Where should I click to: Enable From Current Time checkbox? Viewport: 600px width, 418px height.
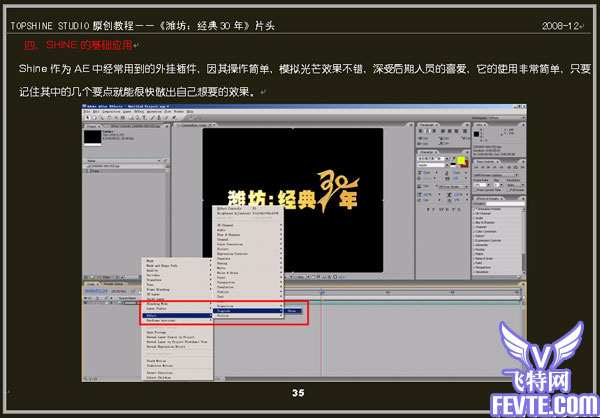click(475, 190)
